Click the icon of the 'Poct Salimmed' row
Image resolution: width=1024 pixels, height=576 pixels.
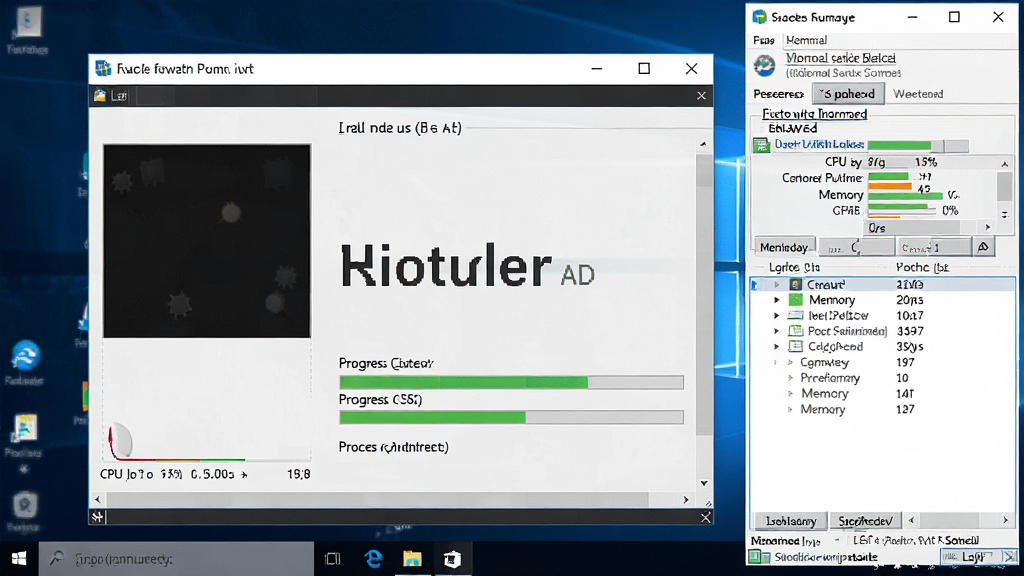pyautogui.click(x=795, y=331)
